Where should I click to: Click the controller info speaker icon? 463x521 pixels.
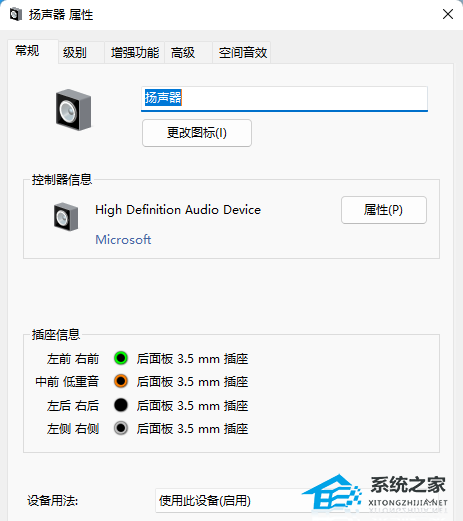pos(66,217)
